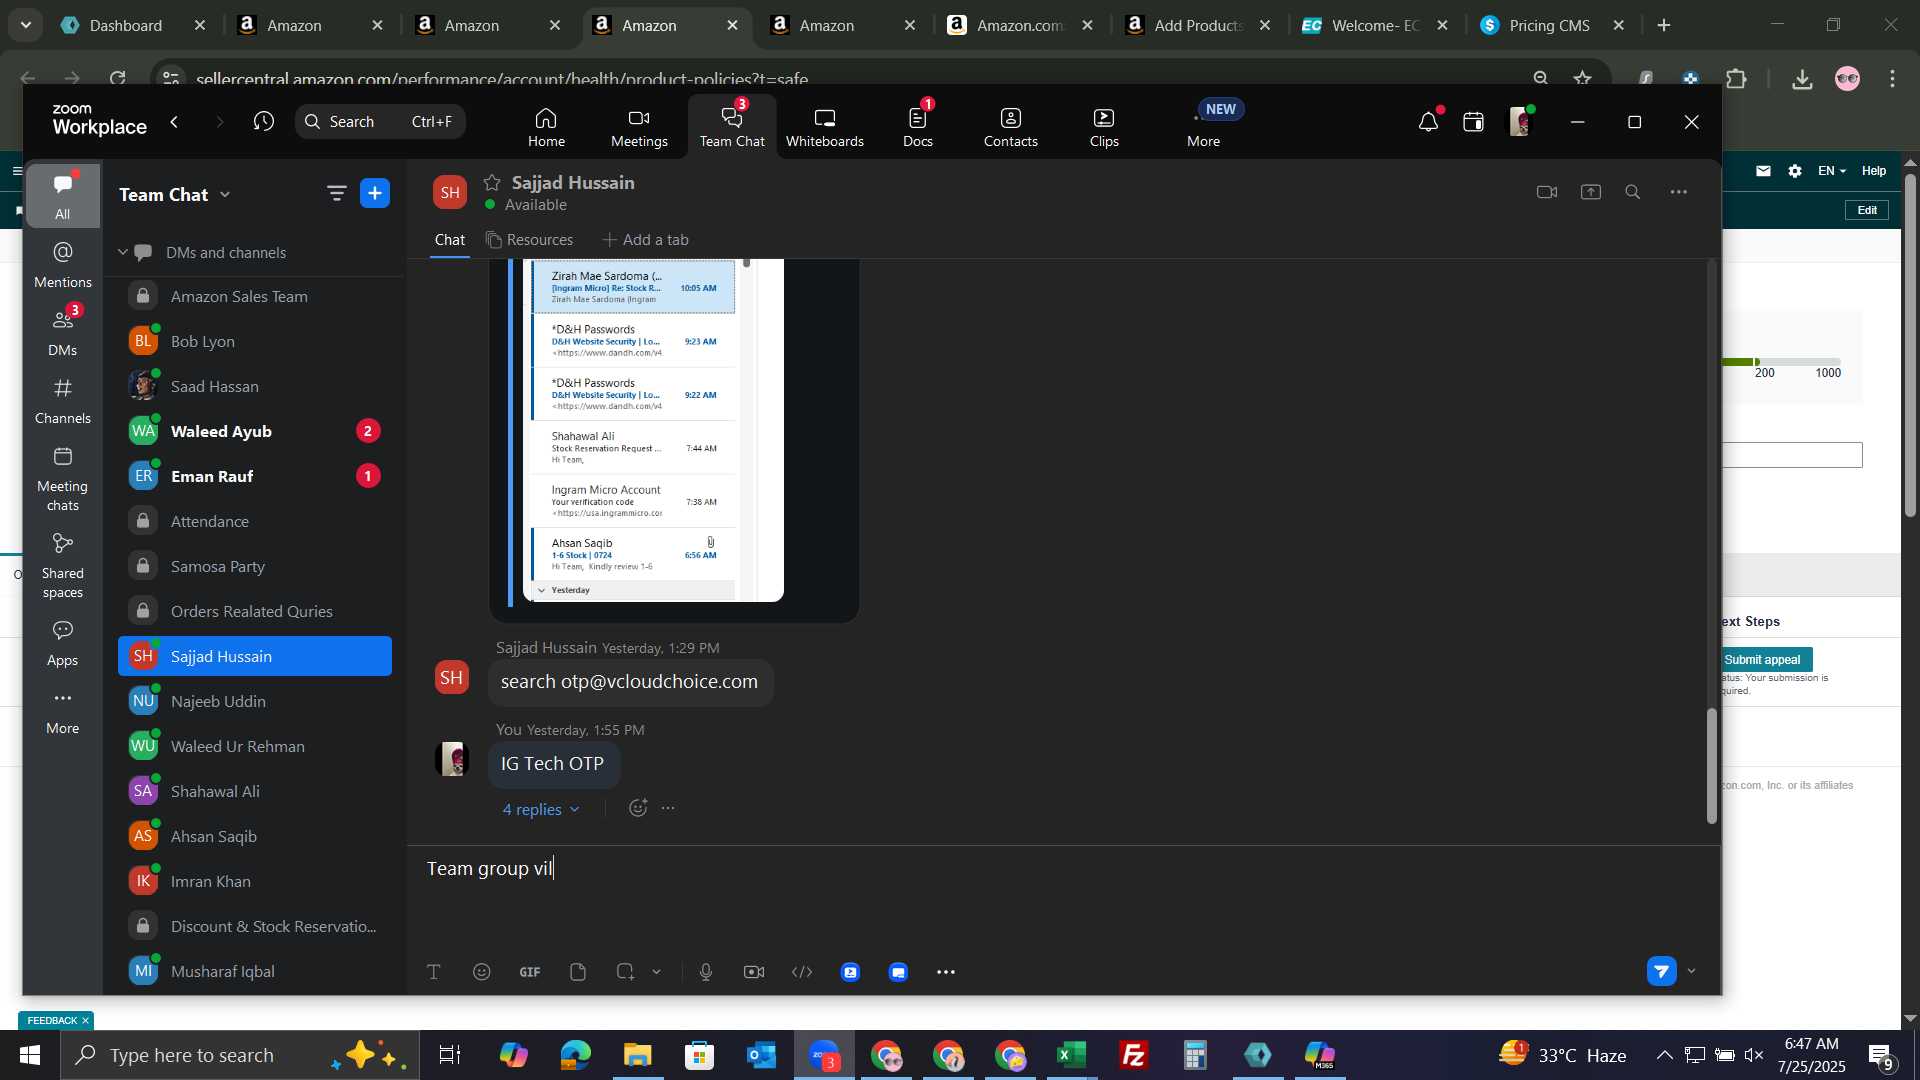
Task: Open composer more options ellipsis
Action: pos(946,972)
